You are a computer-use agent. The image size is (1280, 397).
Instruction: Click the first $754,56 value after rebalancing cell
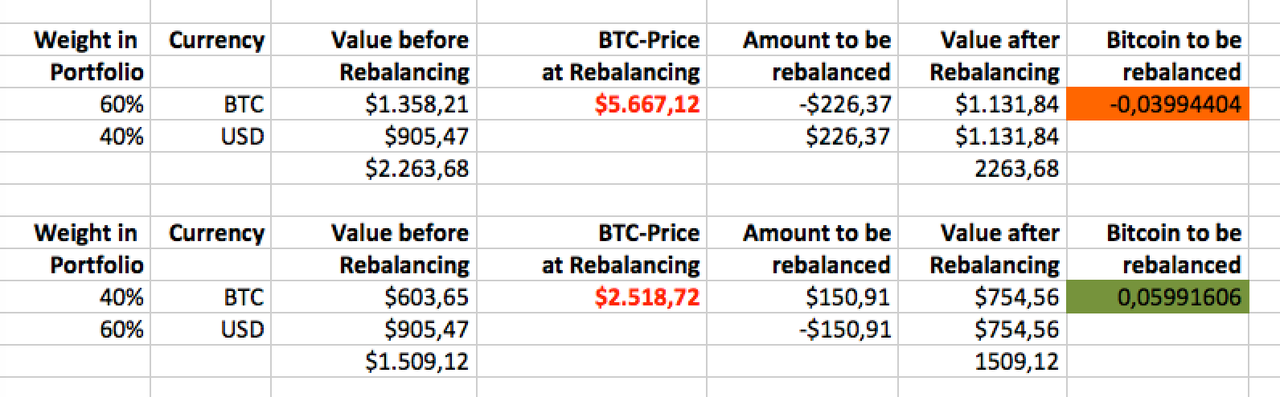[982, 297]
